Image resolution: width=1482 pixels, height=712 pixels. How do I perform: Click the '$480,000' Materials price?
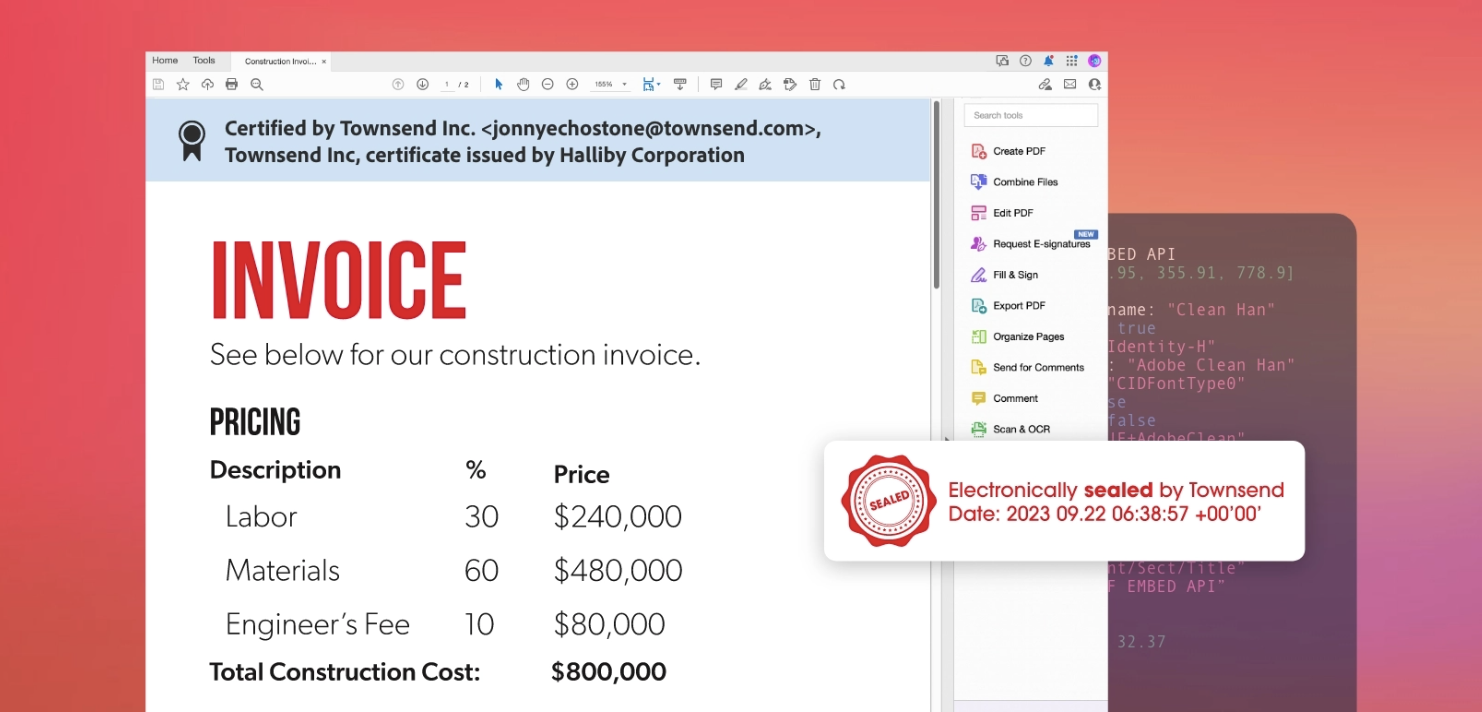pos(618,571)
